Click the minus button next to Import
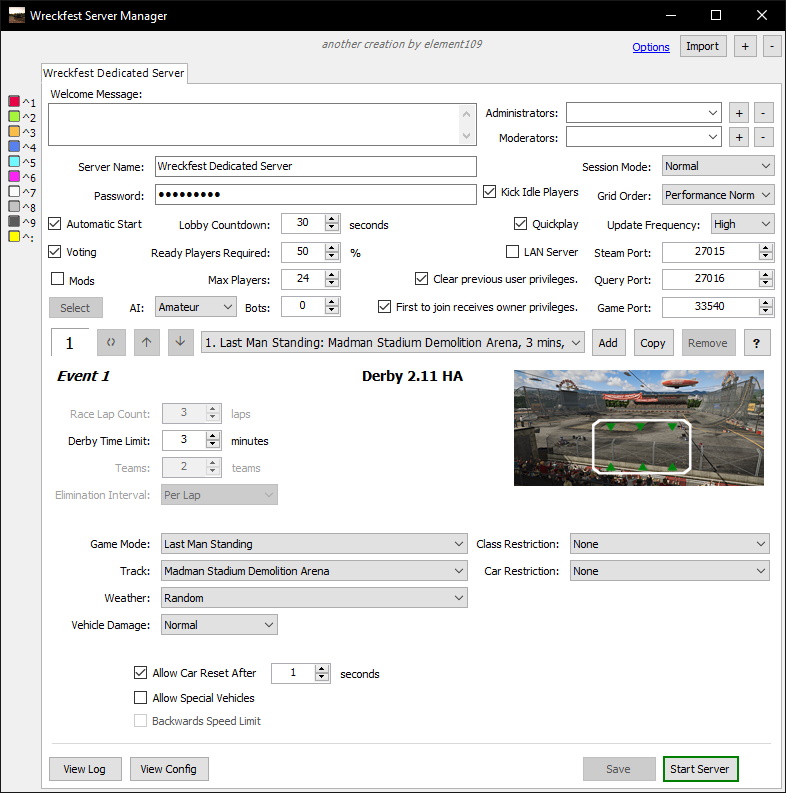This screenshot has height=793, width=786. point(772,47)
